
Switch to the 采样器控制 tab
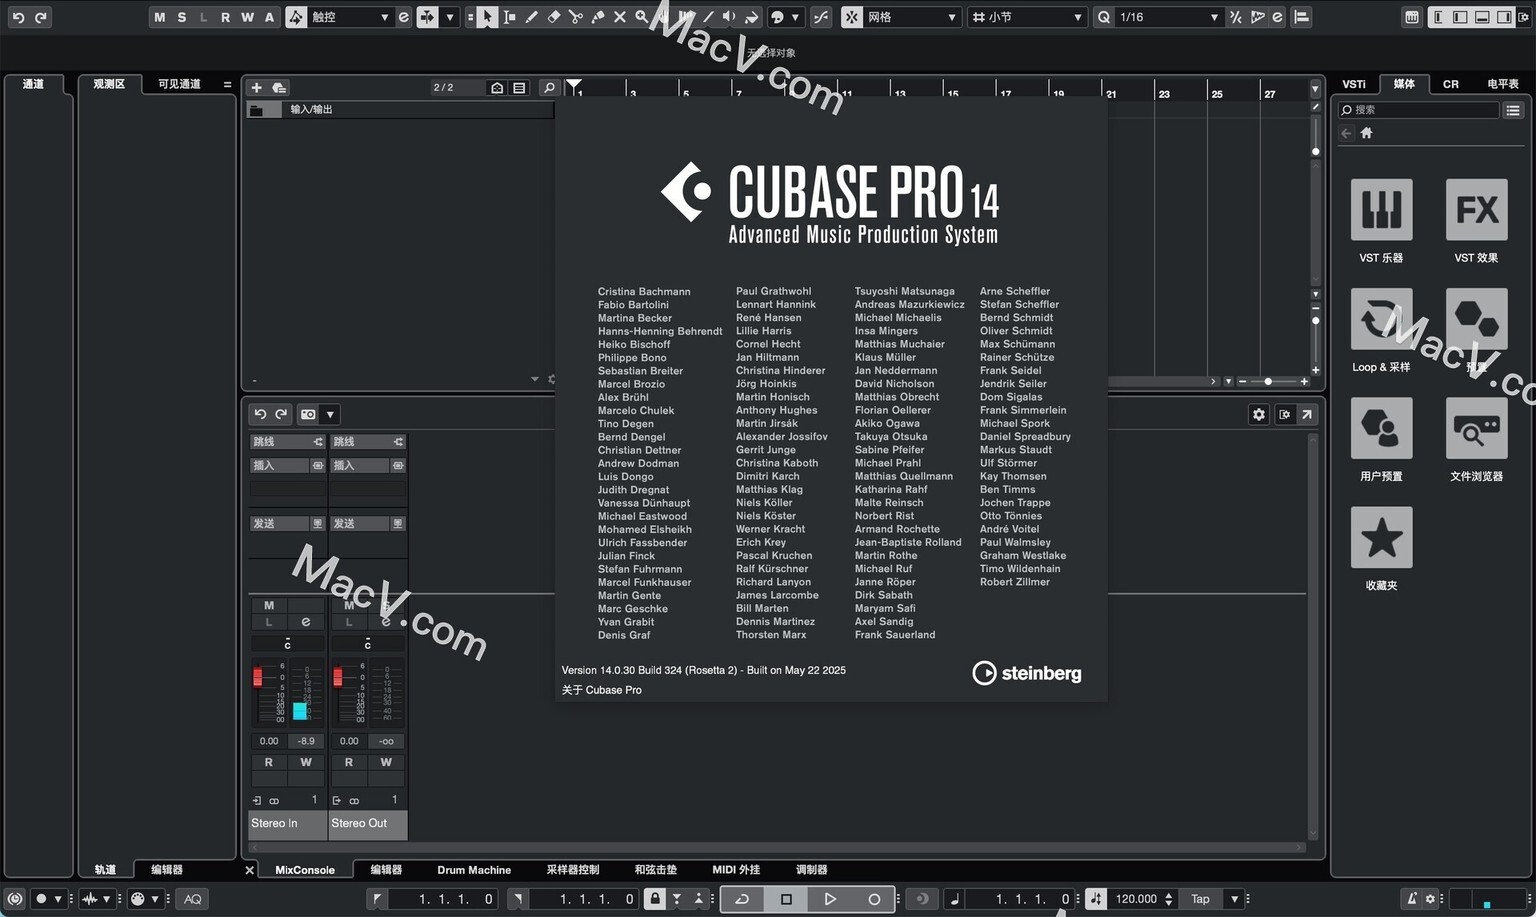click(573, 870)
